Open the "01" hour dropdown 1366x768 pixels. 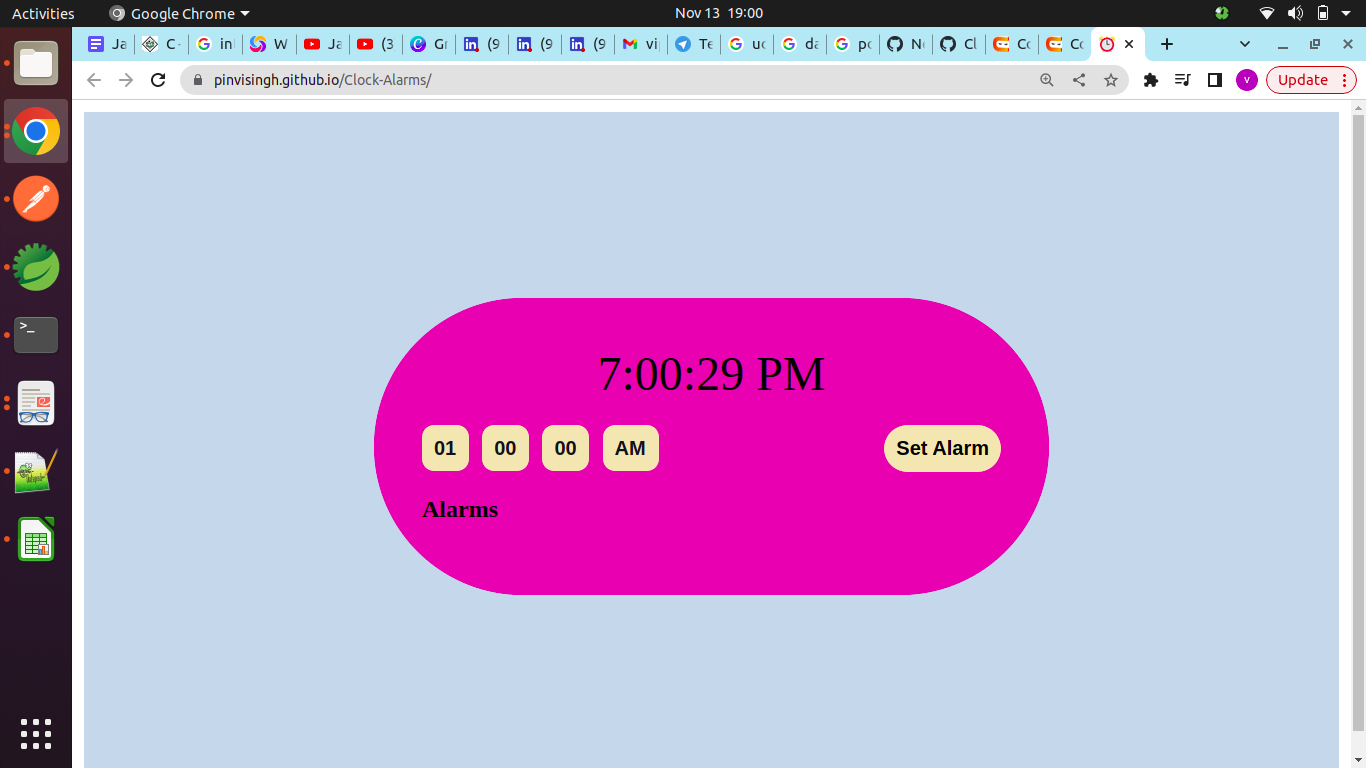445,448
